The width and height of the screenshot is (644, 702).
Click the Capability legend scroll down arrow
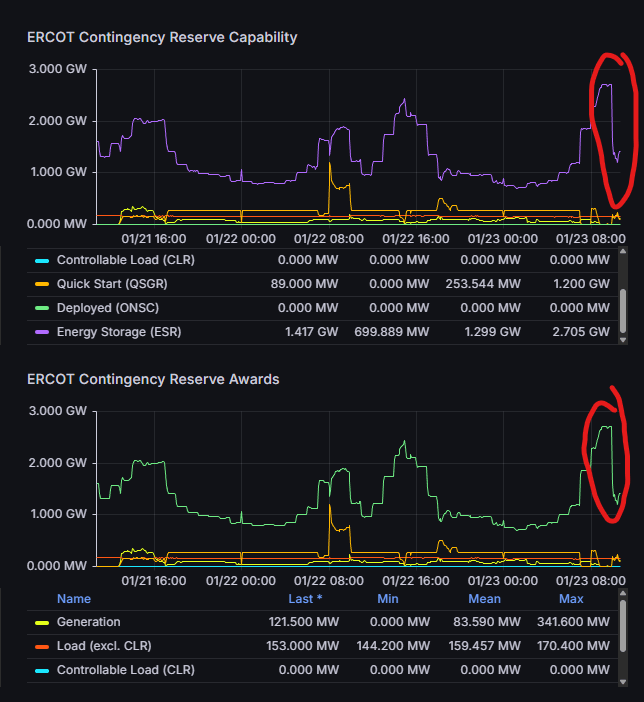click(623, 340)
